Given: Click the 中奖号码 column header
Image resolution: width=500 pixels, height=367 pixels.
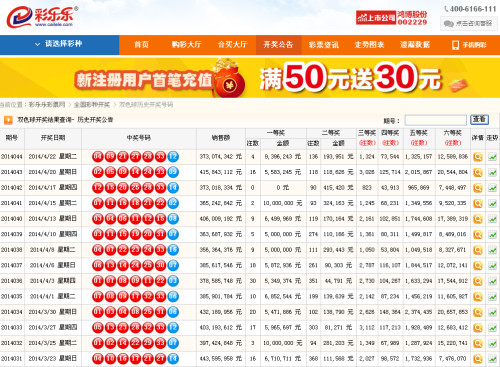Looking at the screenshot, I should coord(139,138).
